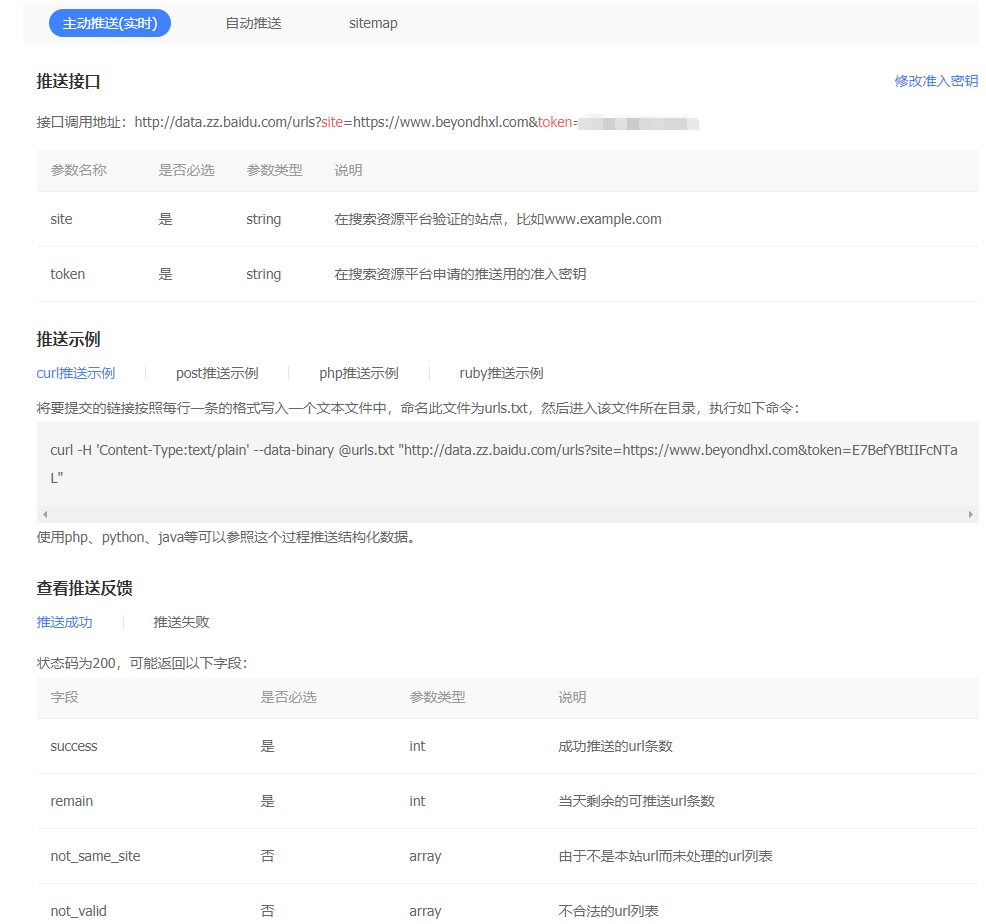Image resolution: width=986 pixels, height=924 pixels.
Task: Click the code box scroll-right arrow
Action: (x=970, y=514)
